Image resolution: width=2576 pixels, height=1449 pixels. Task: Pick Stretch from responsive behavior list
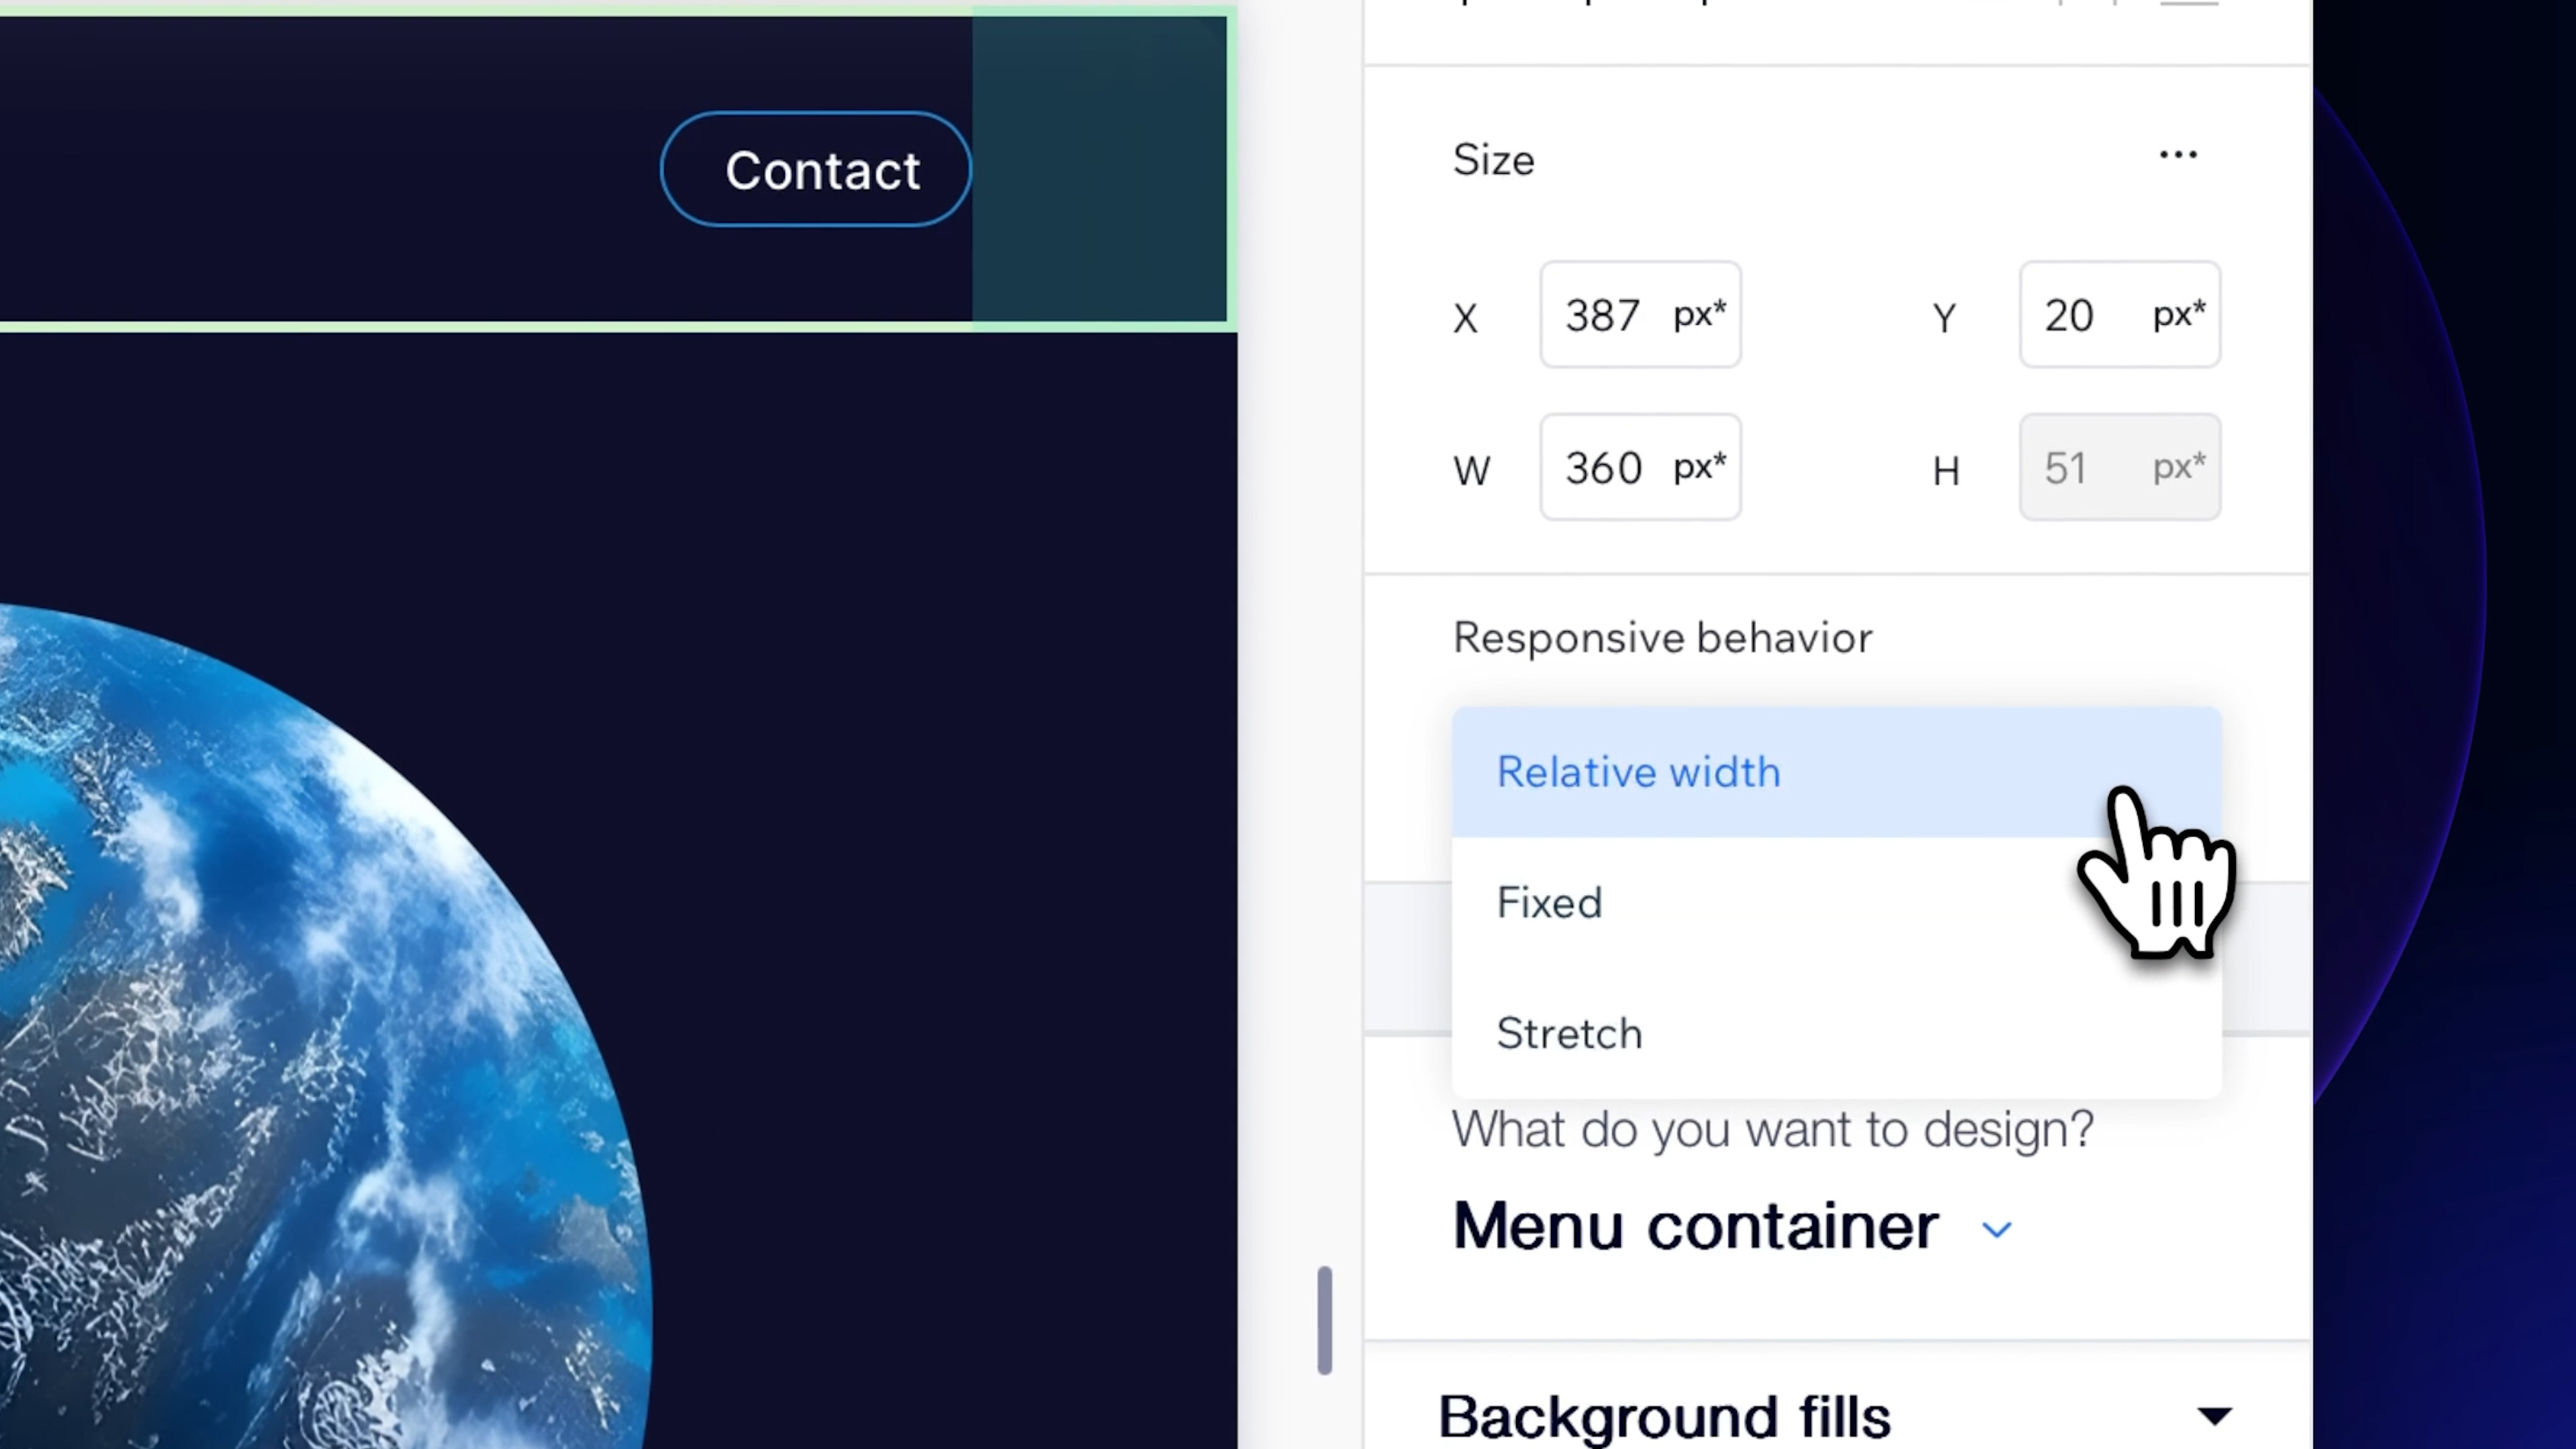click(x=1569, y=1033)
